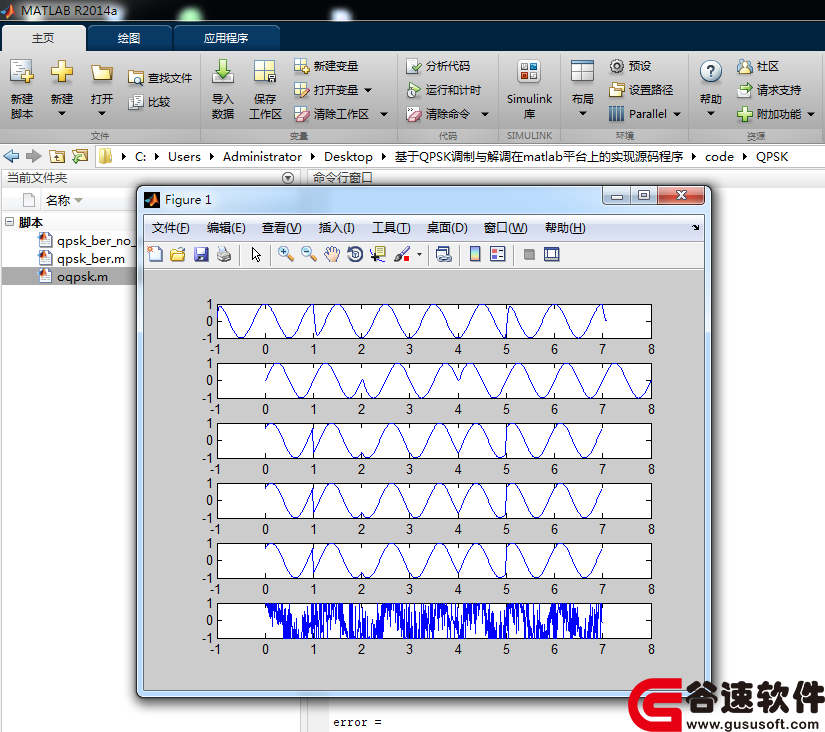Image resolution: width=825 pixels, height=732 pixels.
Task: Click the Link Plot icon
Action: (444, 255)
